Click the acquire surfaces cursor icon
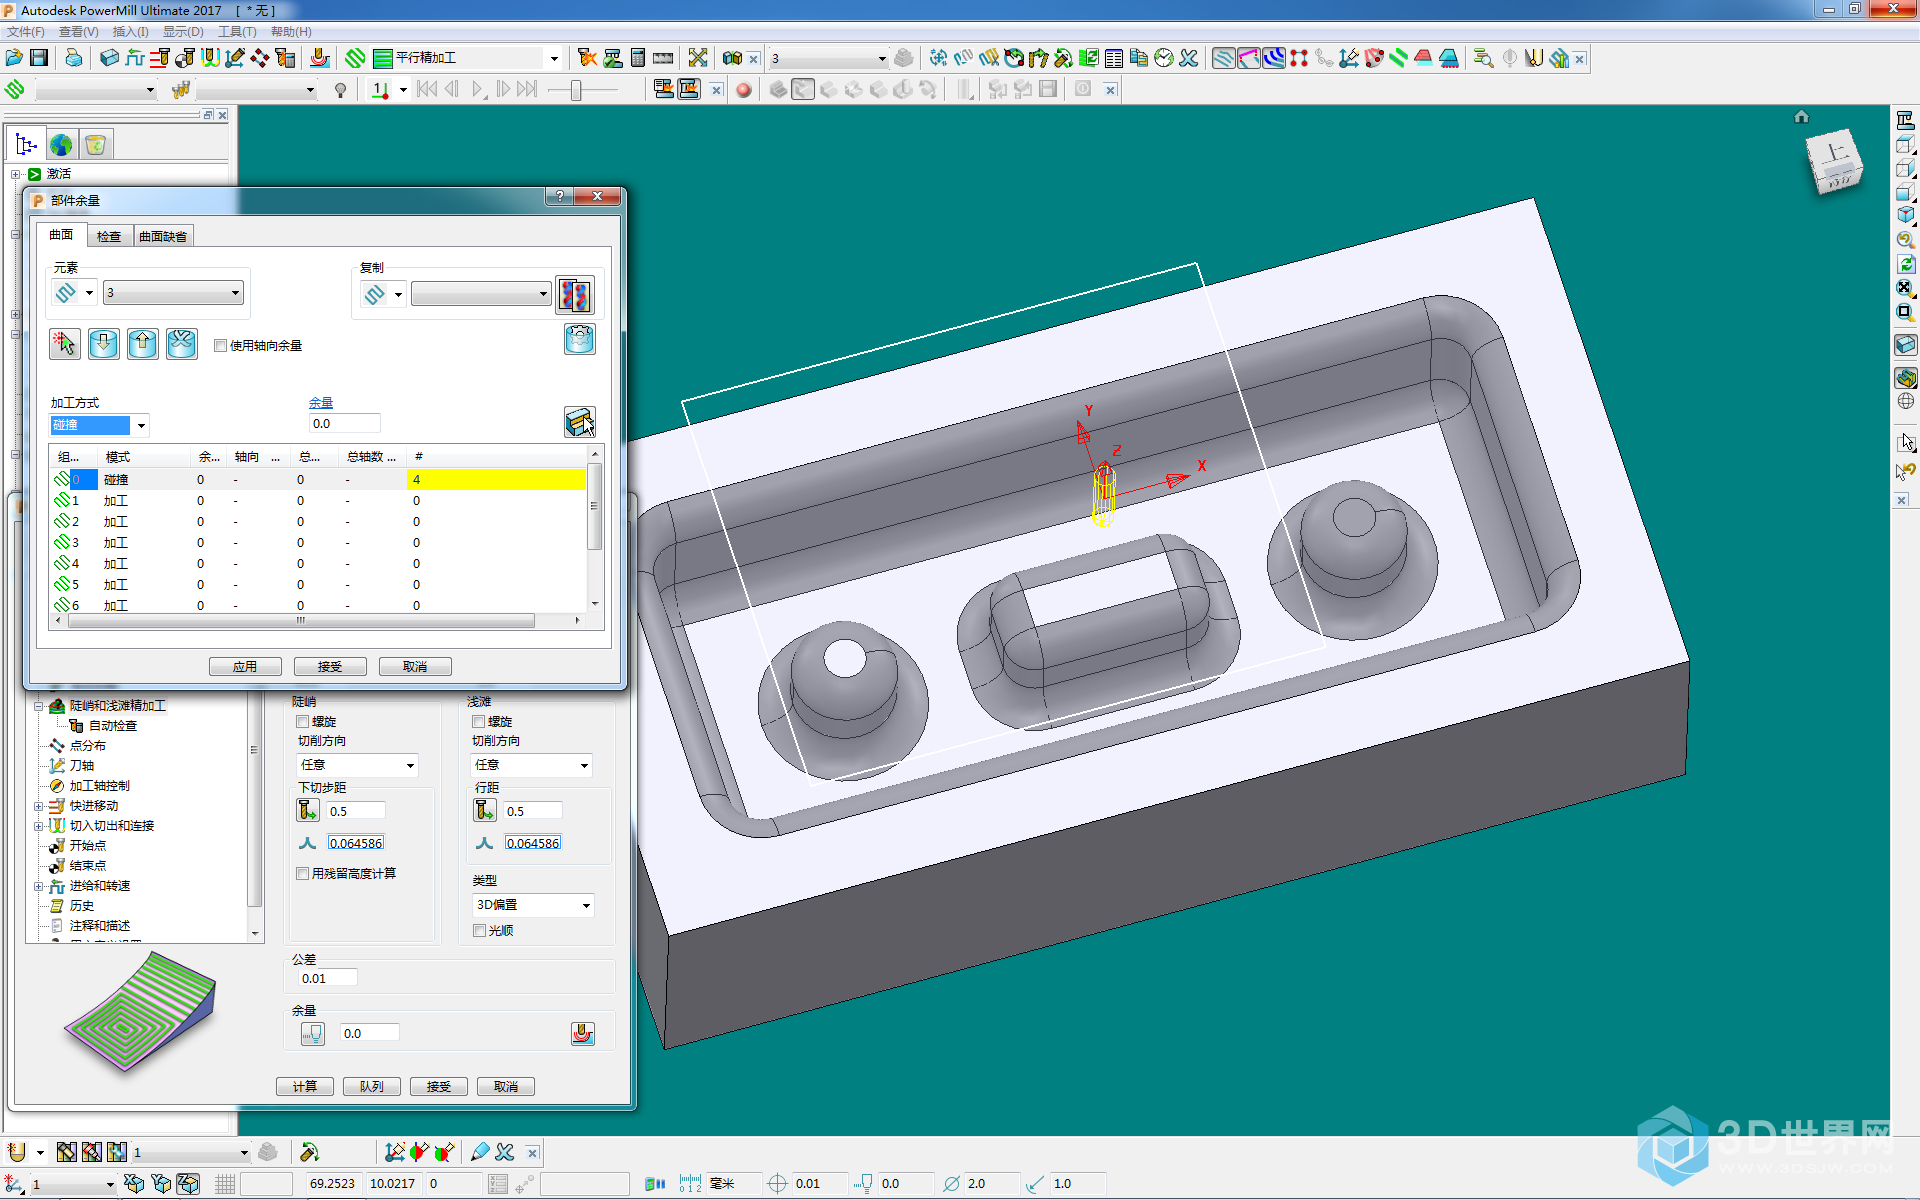1920x1200 pixels. pyautogui.click(x=65, y=344)
